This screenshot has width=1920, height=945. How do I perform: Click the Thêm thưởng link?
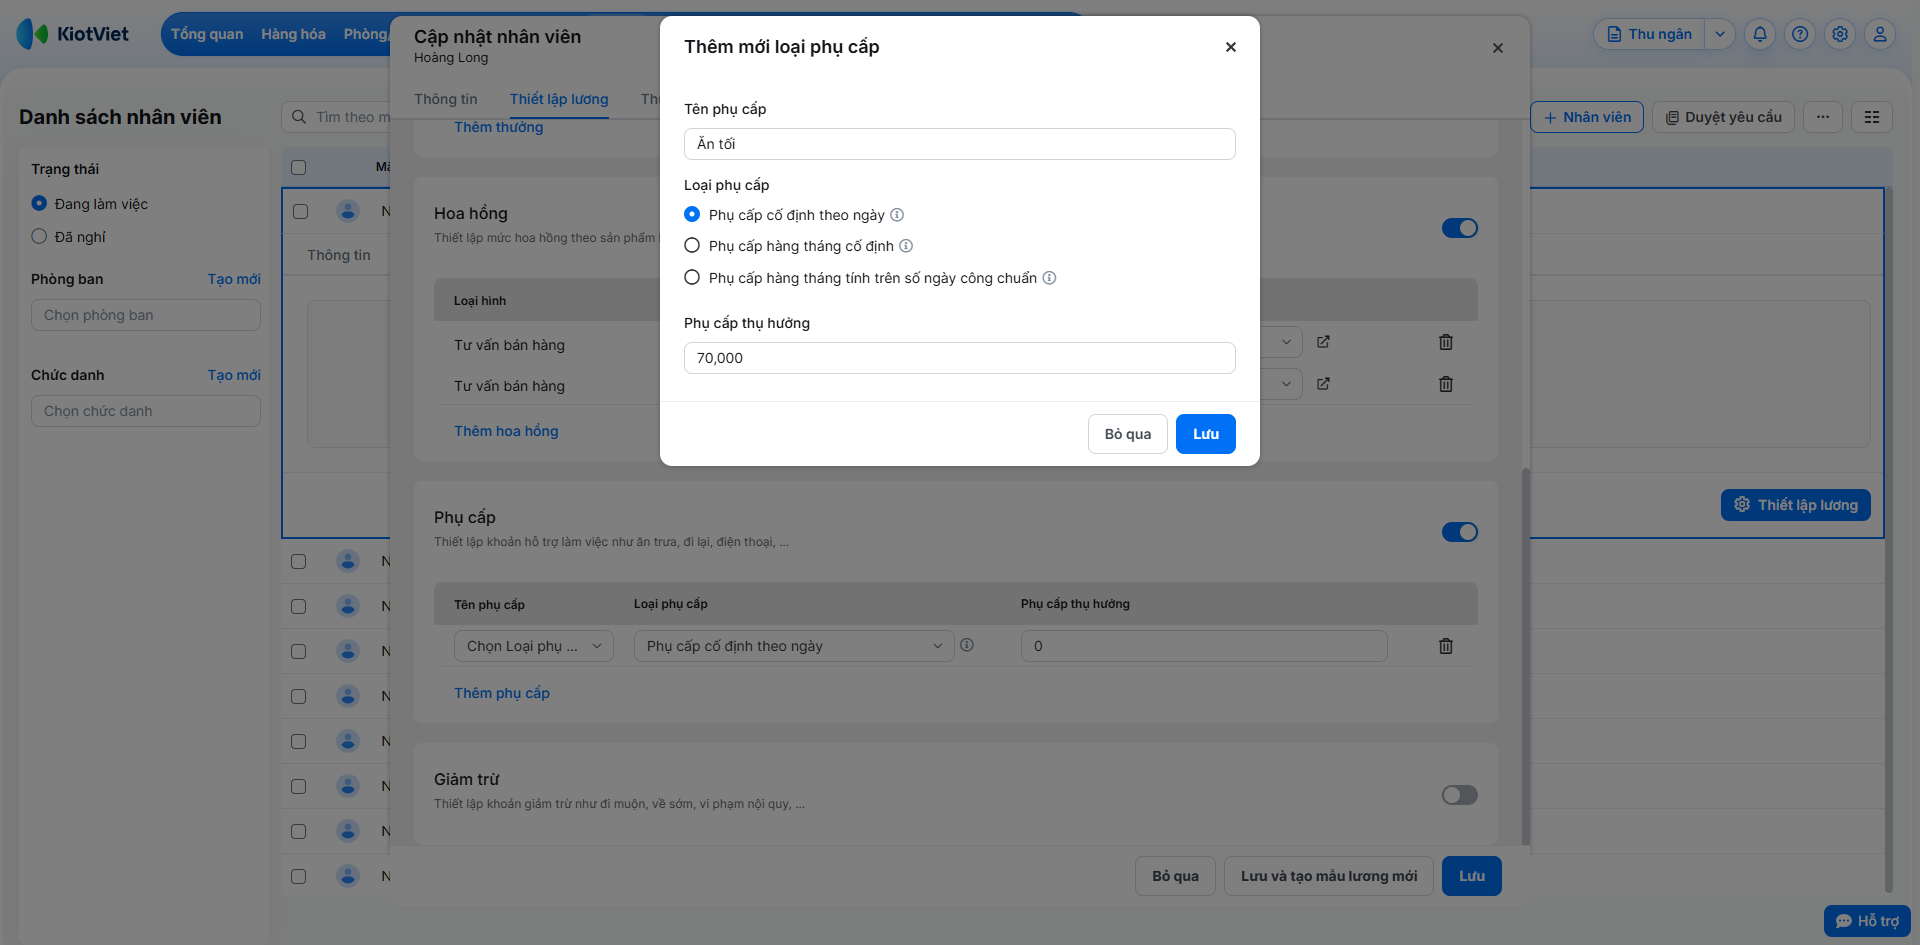coord(499,127)
